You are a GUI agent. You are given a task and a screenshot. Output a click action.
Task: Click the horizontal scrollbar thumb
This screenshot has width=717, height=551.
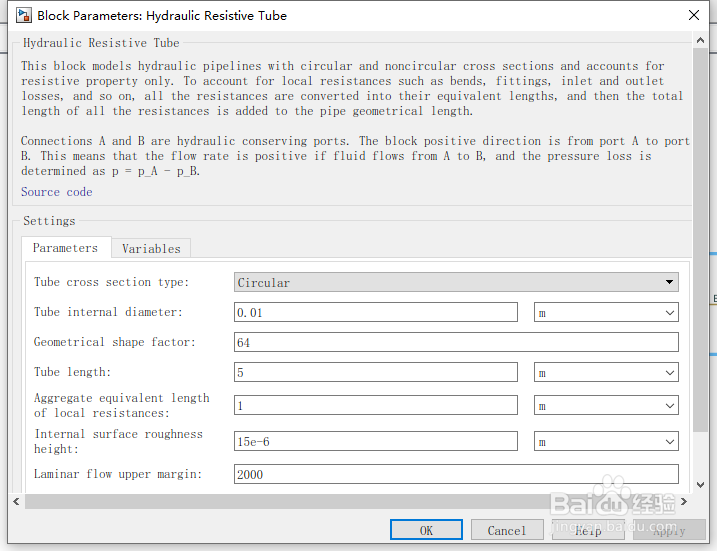click(293, 502)
